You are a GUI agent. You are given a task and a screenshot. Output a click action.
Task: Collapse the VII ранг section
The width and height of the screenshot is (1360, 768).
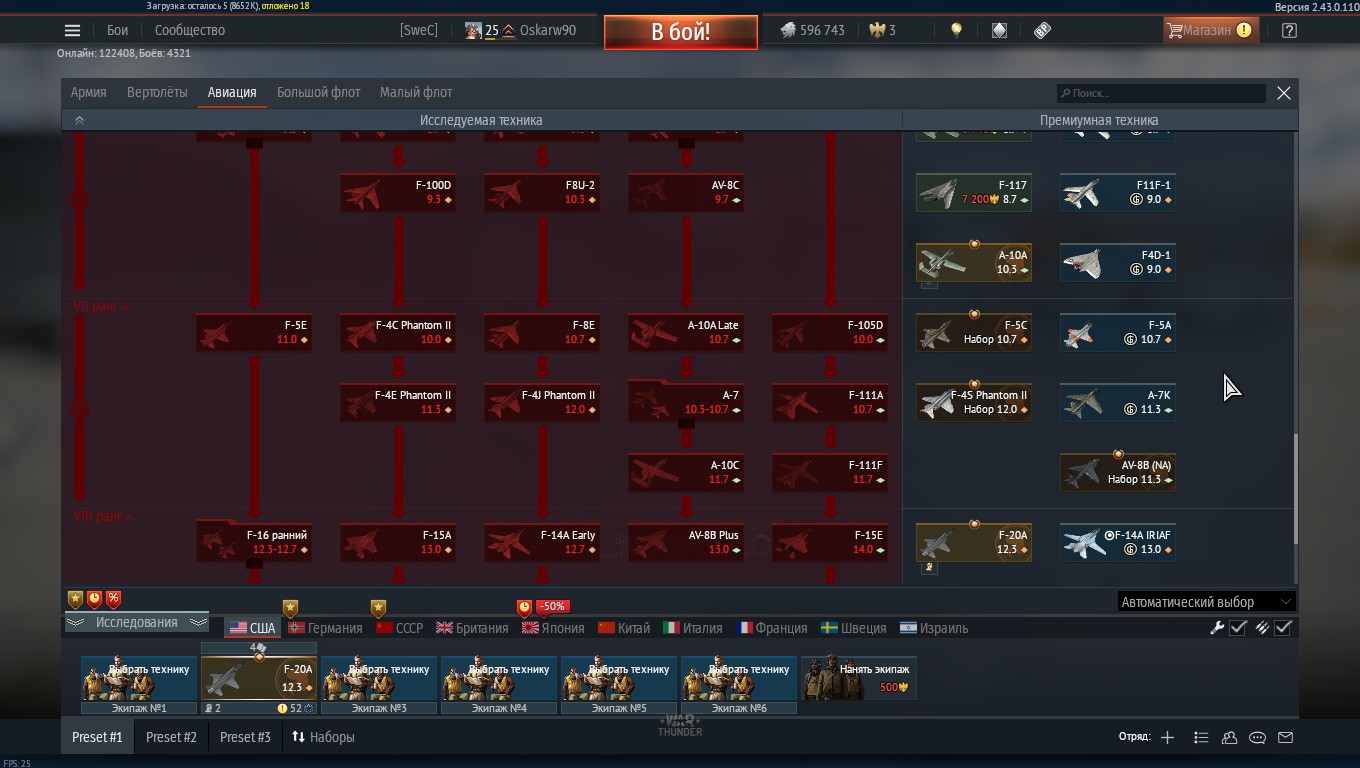102,307
